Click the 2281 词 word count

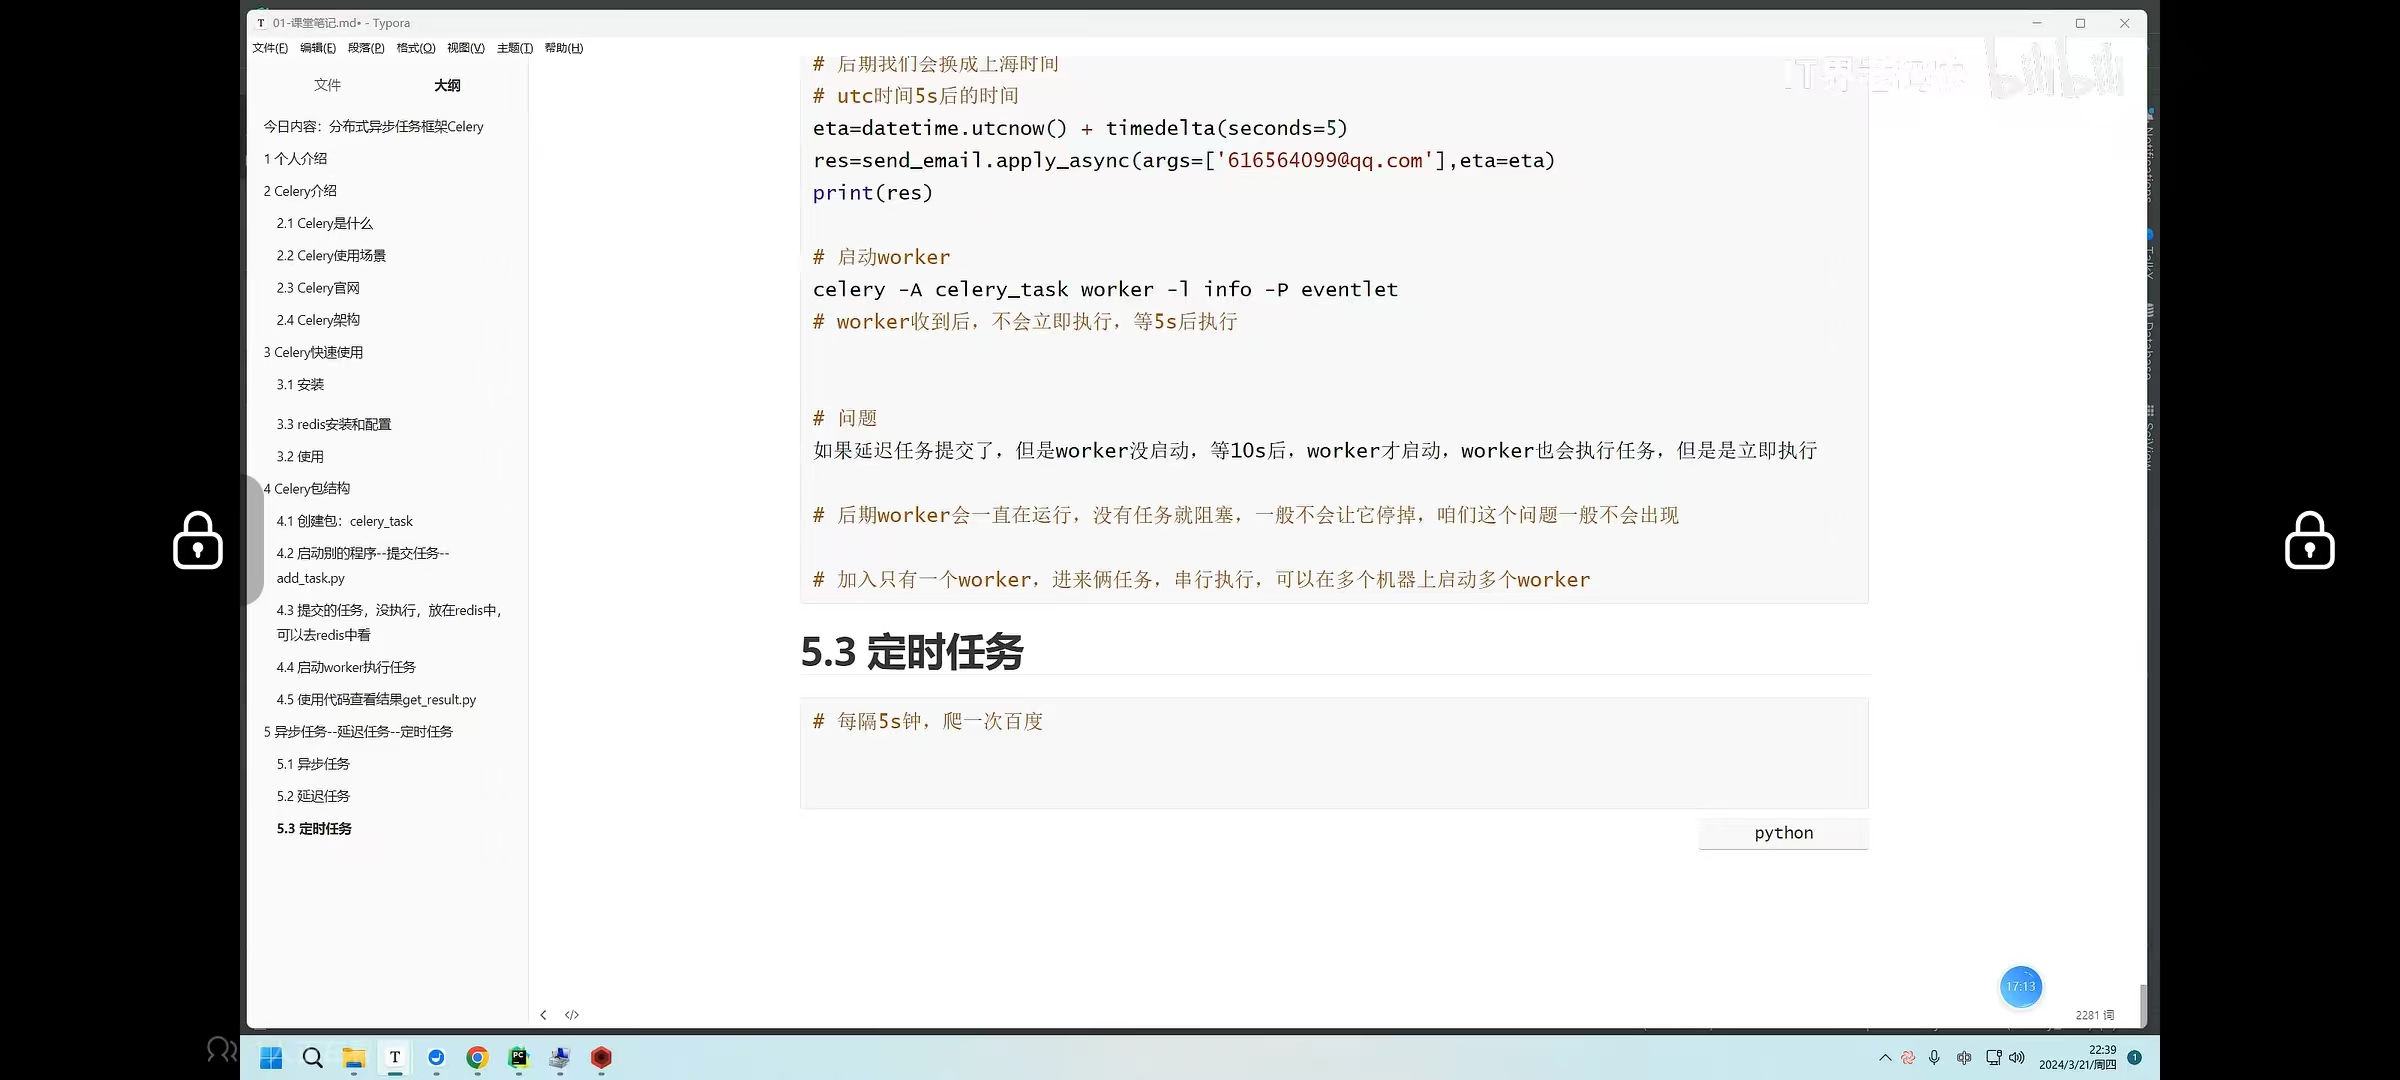click(x=2094, y=1015)
